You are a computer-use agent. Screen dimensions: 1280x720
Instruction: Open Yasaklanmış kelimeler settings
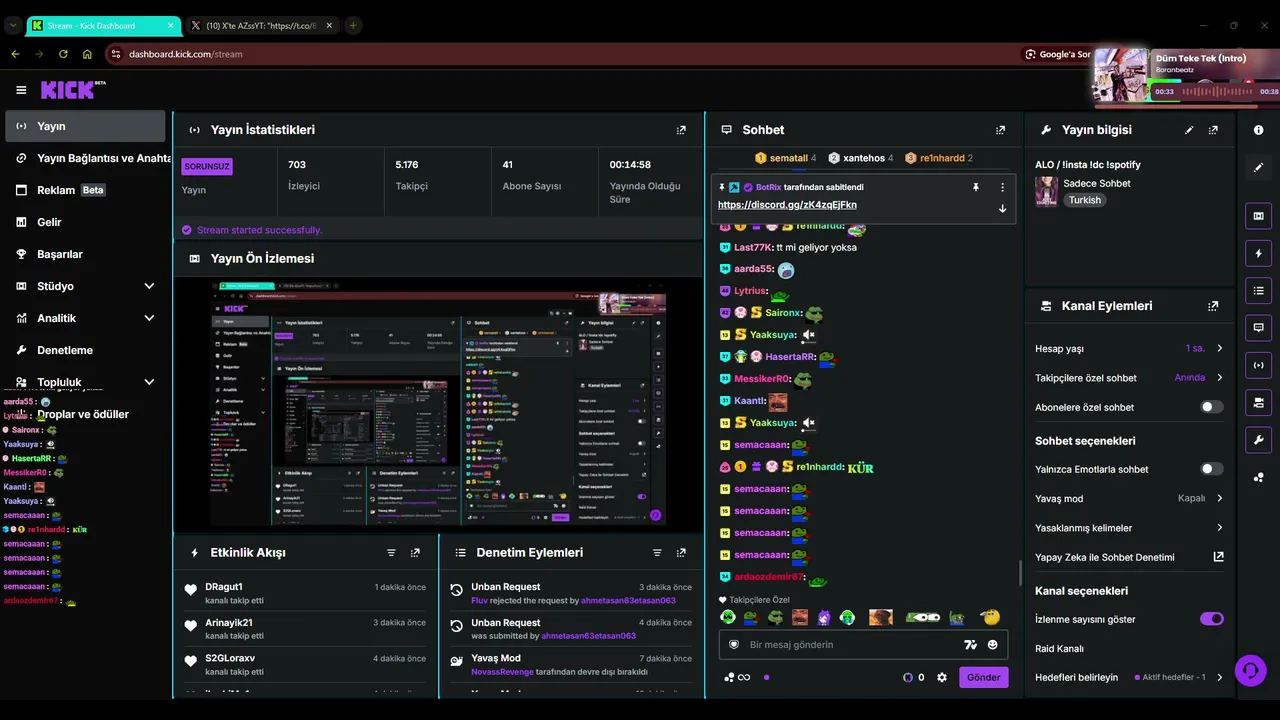(x=1129, y=528)
